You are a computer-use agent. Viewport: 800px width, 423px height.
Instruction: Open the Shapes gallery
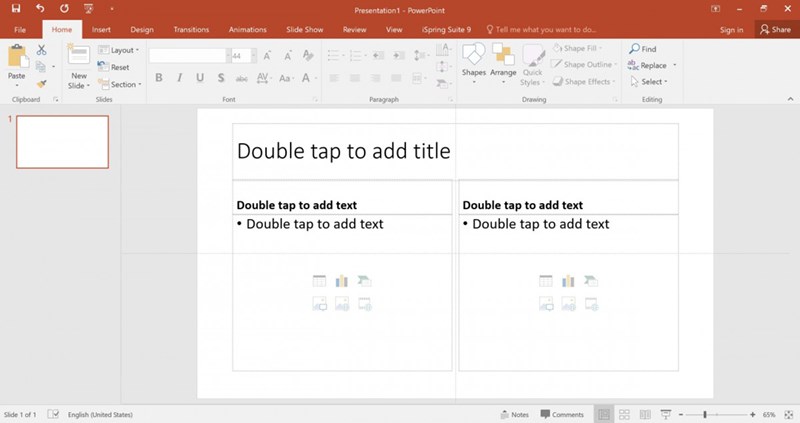point(473,62)
